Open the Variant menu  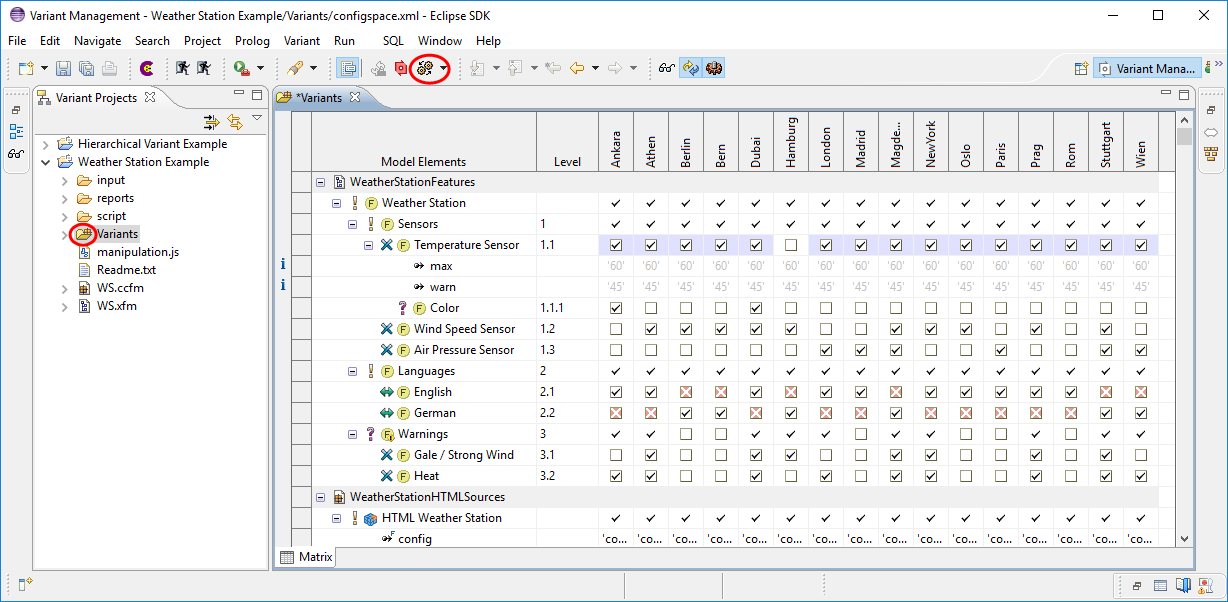coord(301,41)
